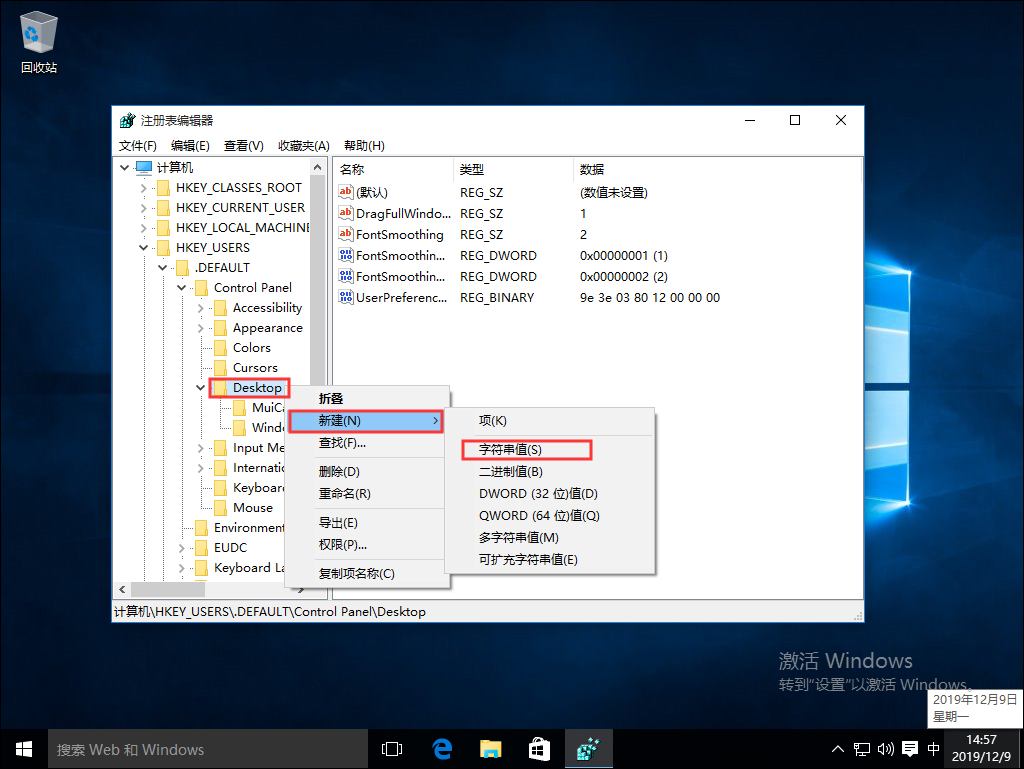The height and width of the screenshot is (769, 1024).
Task: Click the Task View icon on the taskbar
Action: coord(391,748)
